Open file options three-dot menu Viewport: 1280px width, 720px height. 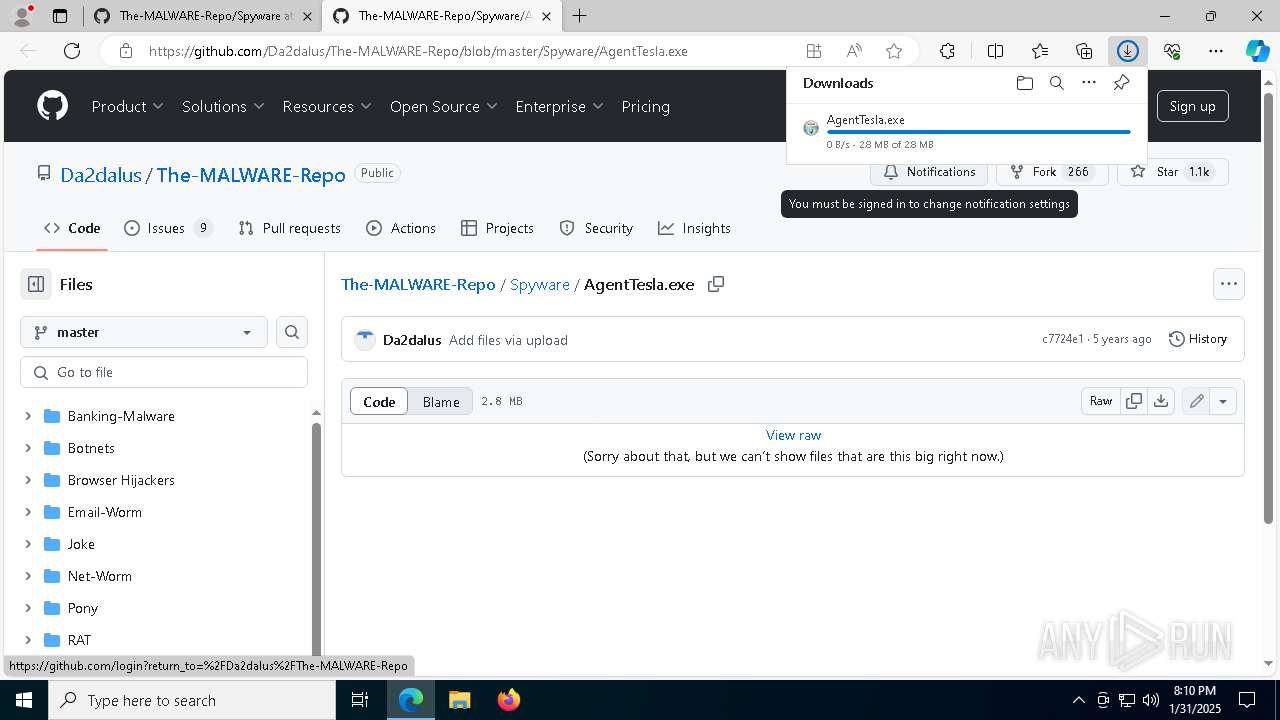point(1229,284)
